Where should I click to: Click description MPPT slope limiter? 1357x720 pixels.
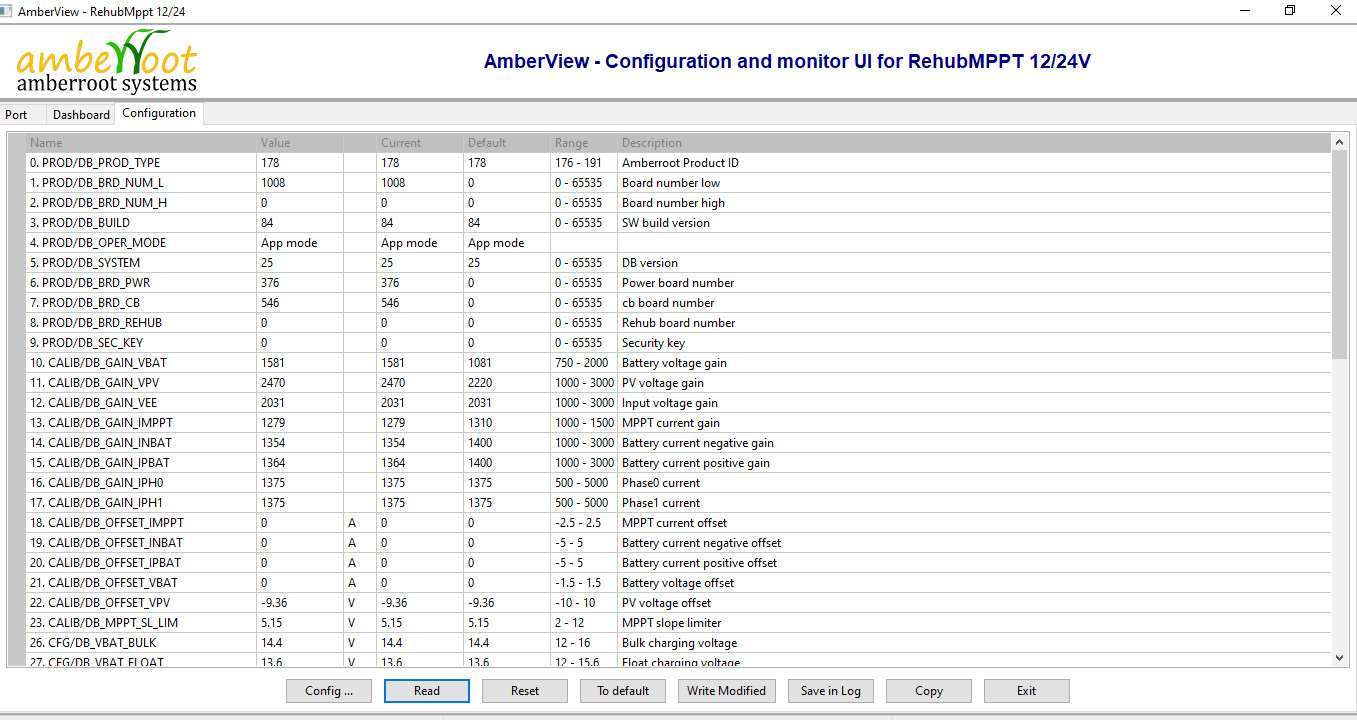[671, 623]
